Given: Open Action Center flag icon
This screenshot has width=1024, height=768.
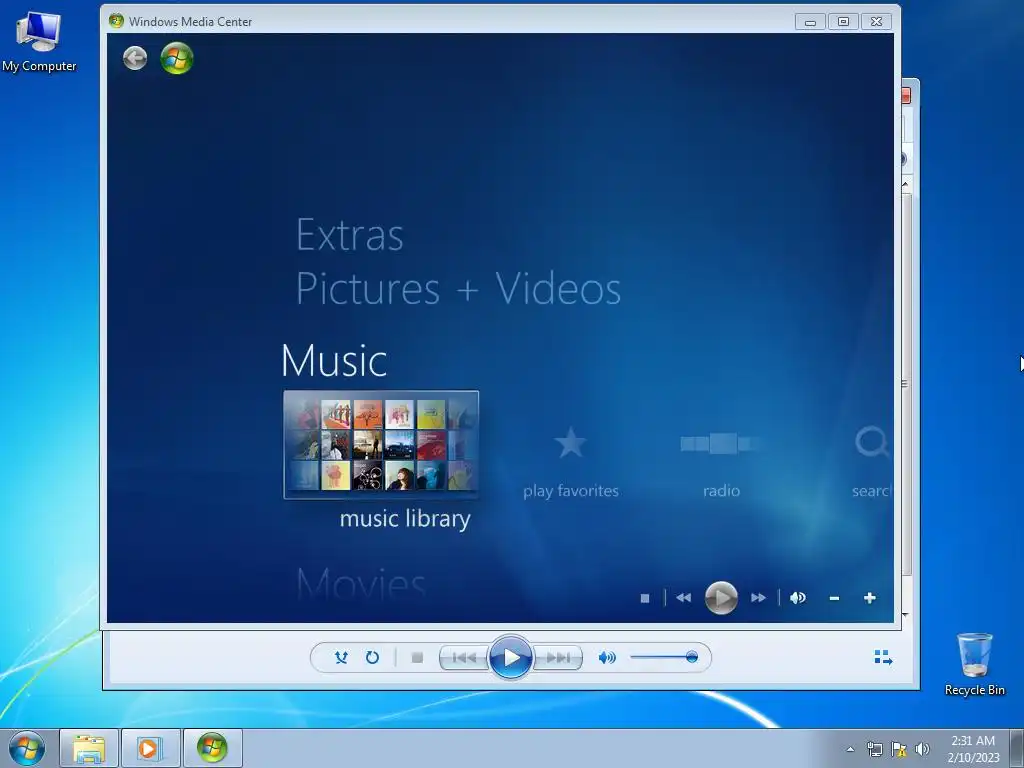Looking at the screenshot, I should point(899,749).
